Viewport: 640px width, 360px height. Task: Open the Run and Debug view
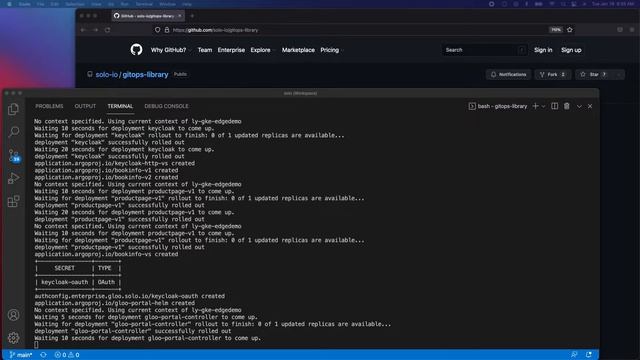point(13,178)
